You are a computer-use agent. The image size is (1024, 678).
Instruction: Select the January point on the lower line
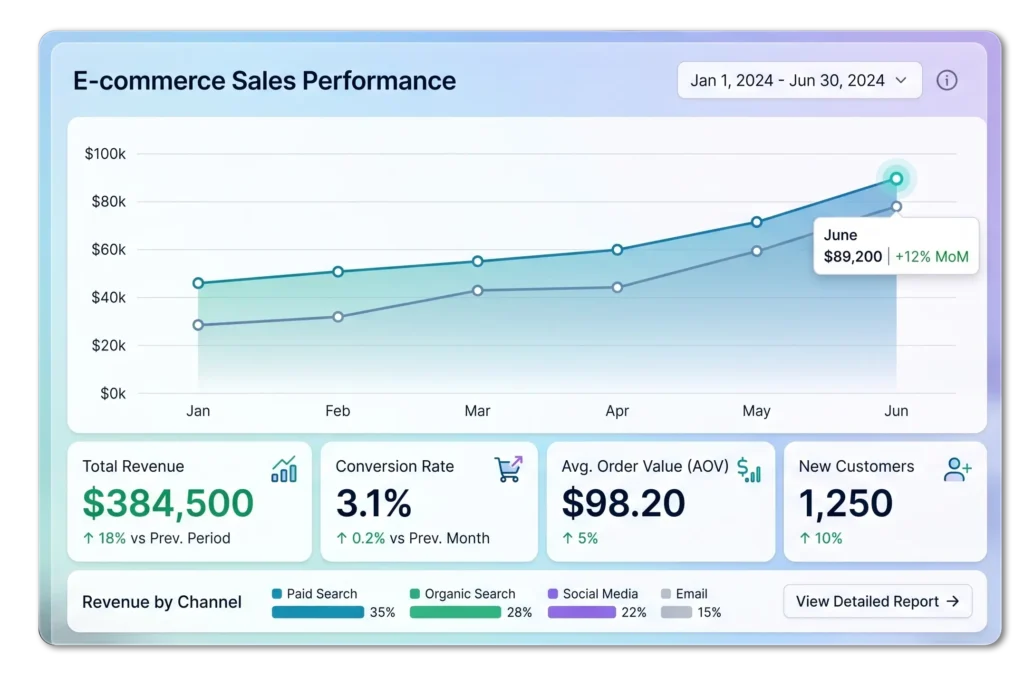(199, 325)
